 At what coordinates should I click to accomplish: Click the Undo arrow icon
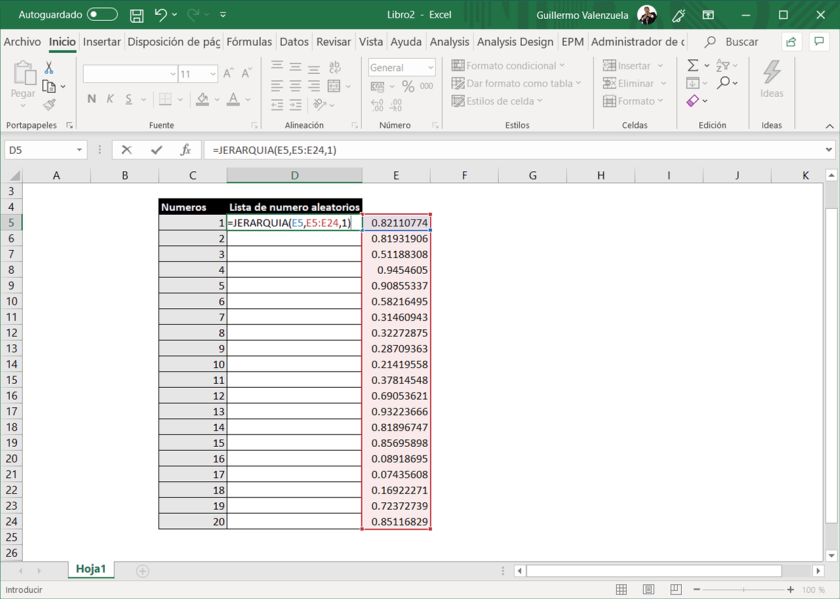(x=160, y=15)
